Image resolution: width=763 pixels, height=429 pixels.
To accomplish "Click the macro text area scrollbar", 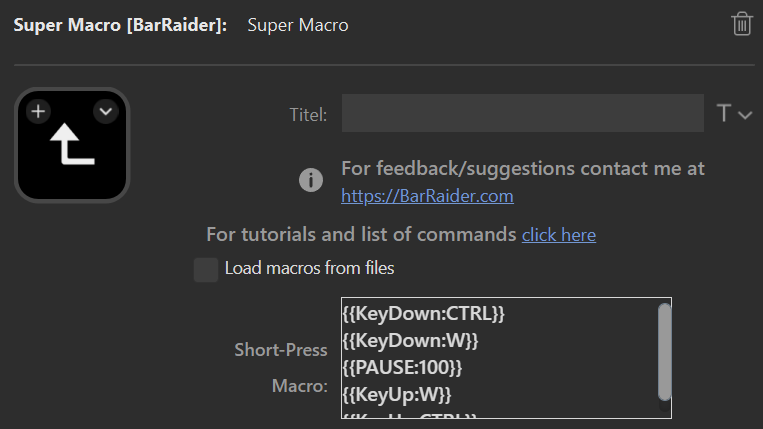I will (x=664, y=350).
